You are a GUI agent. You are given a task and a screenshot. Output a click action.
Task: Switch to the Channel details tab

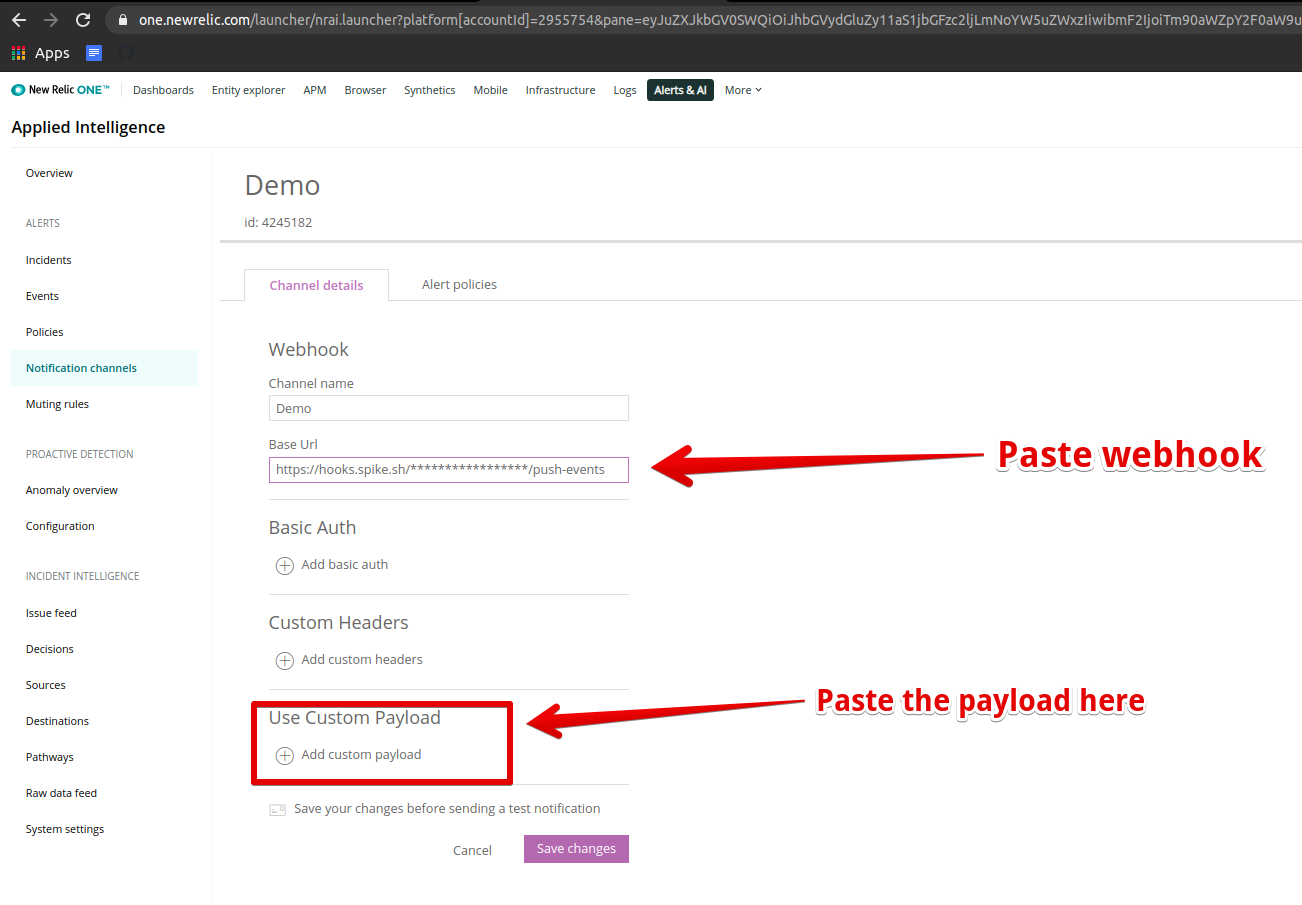(x=316, y=285)
